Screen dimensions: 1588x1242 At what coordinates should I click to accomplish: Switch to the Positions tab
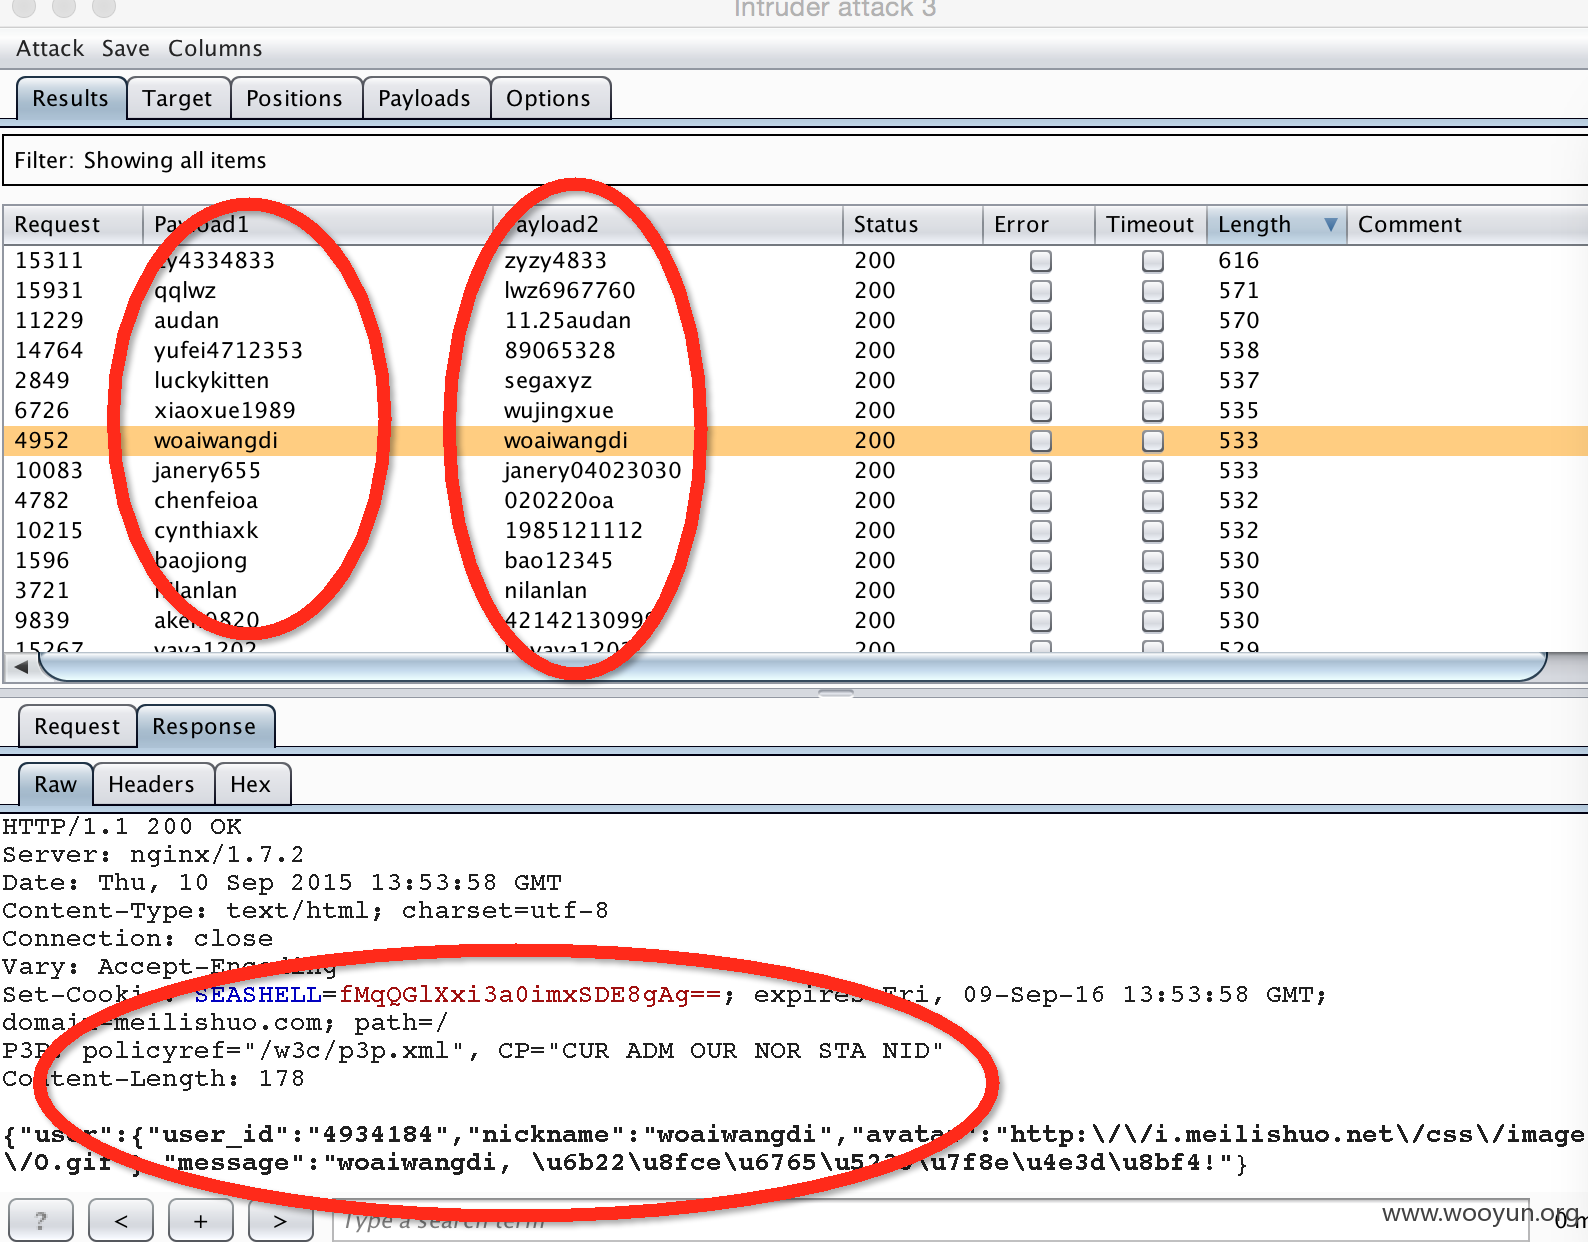coord(294,98)
